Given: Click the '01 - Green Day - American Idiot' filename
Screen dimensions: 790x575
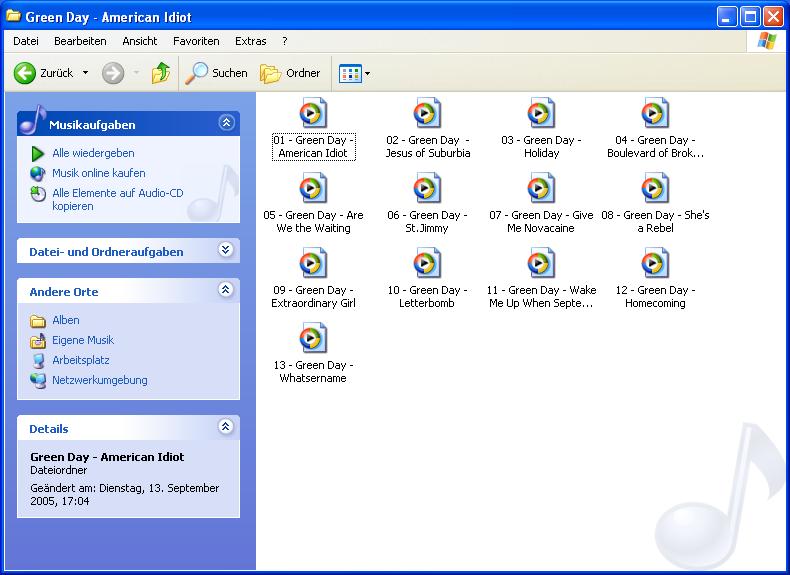Looking at the screenshot, I should (313, 147).
